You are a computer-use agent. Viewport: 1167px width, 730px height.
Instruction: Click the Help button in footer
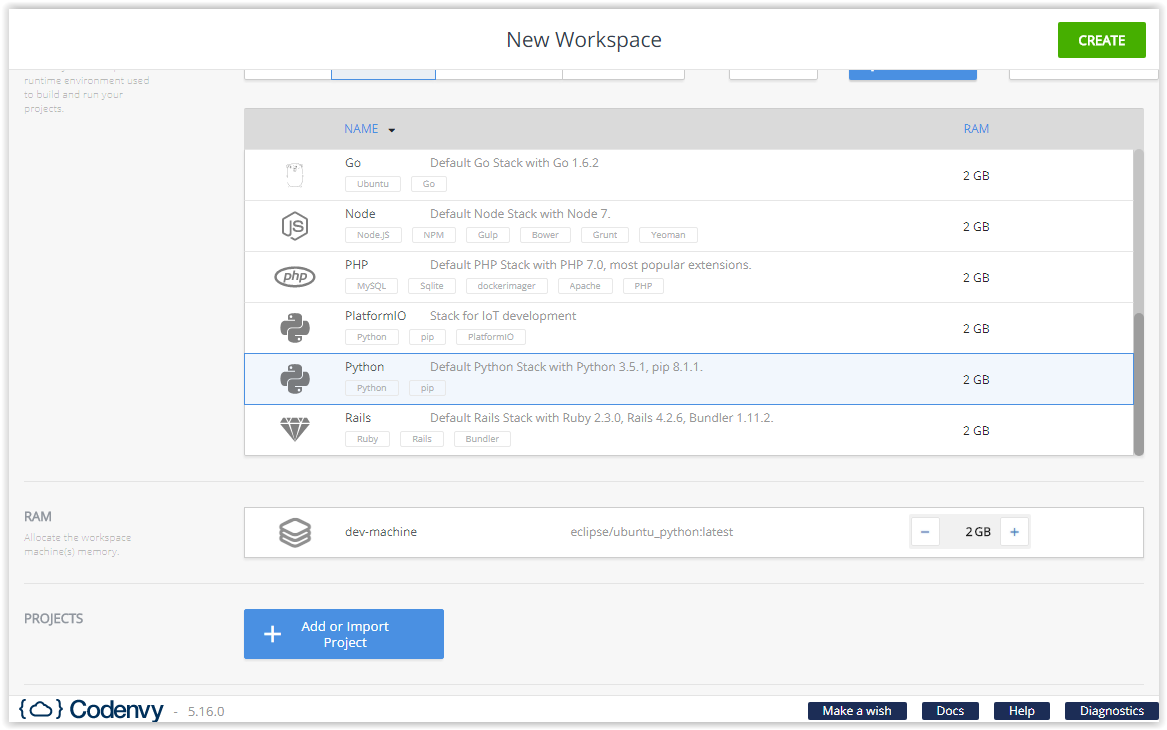pos(1022,711)
